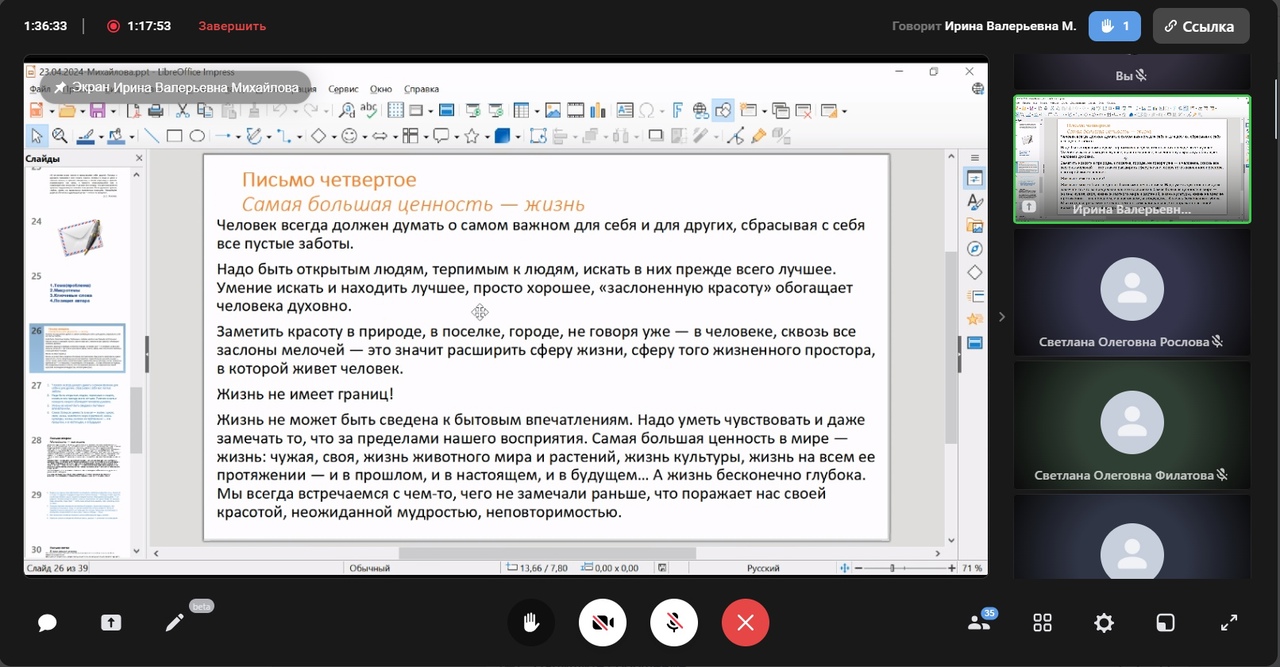Screen dimensions: 1280x667
Task: Click the share screen upload icon
Action: pos(111,623)
